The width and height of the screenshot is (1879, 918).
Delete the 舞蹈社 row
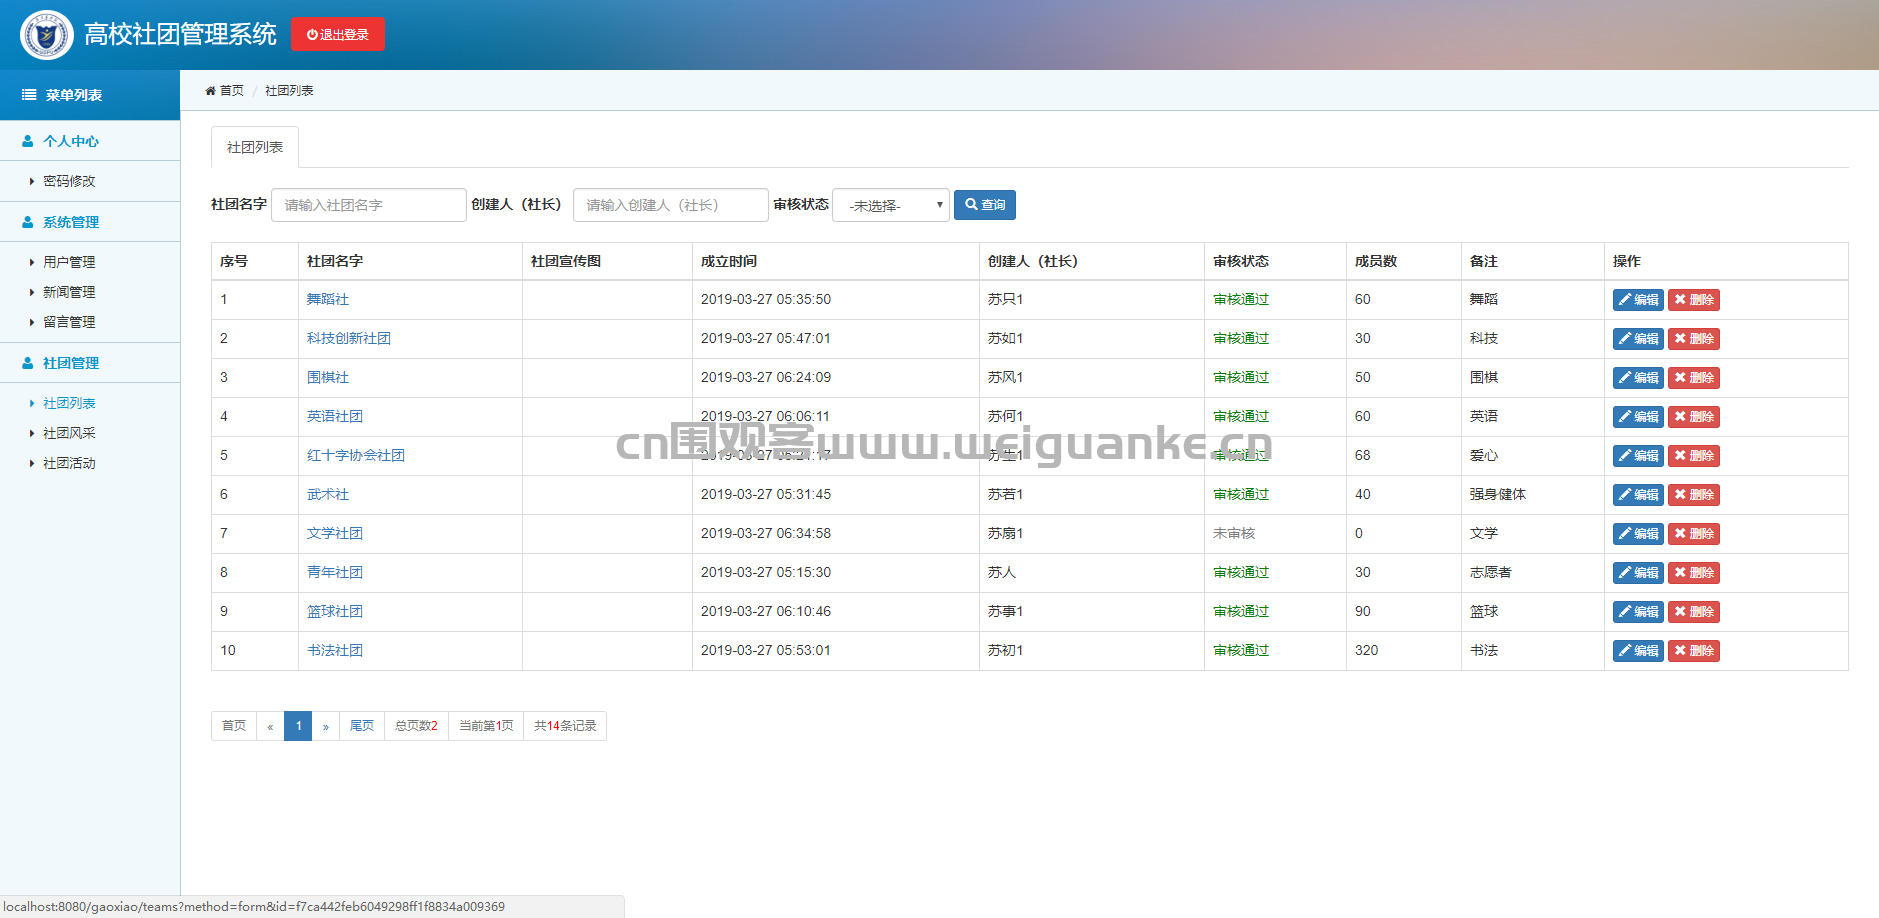click(x=1694, y=300)
